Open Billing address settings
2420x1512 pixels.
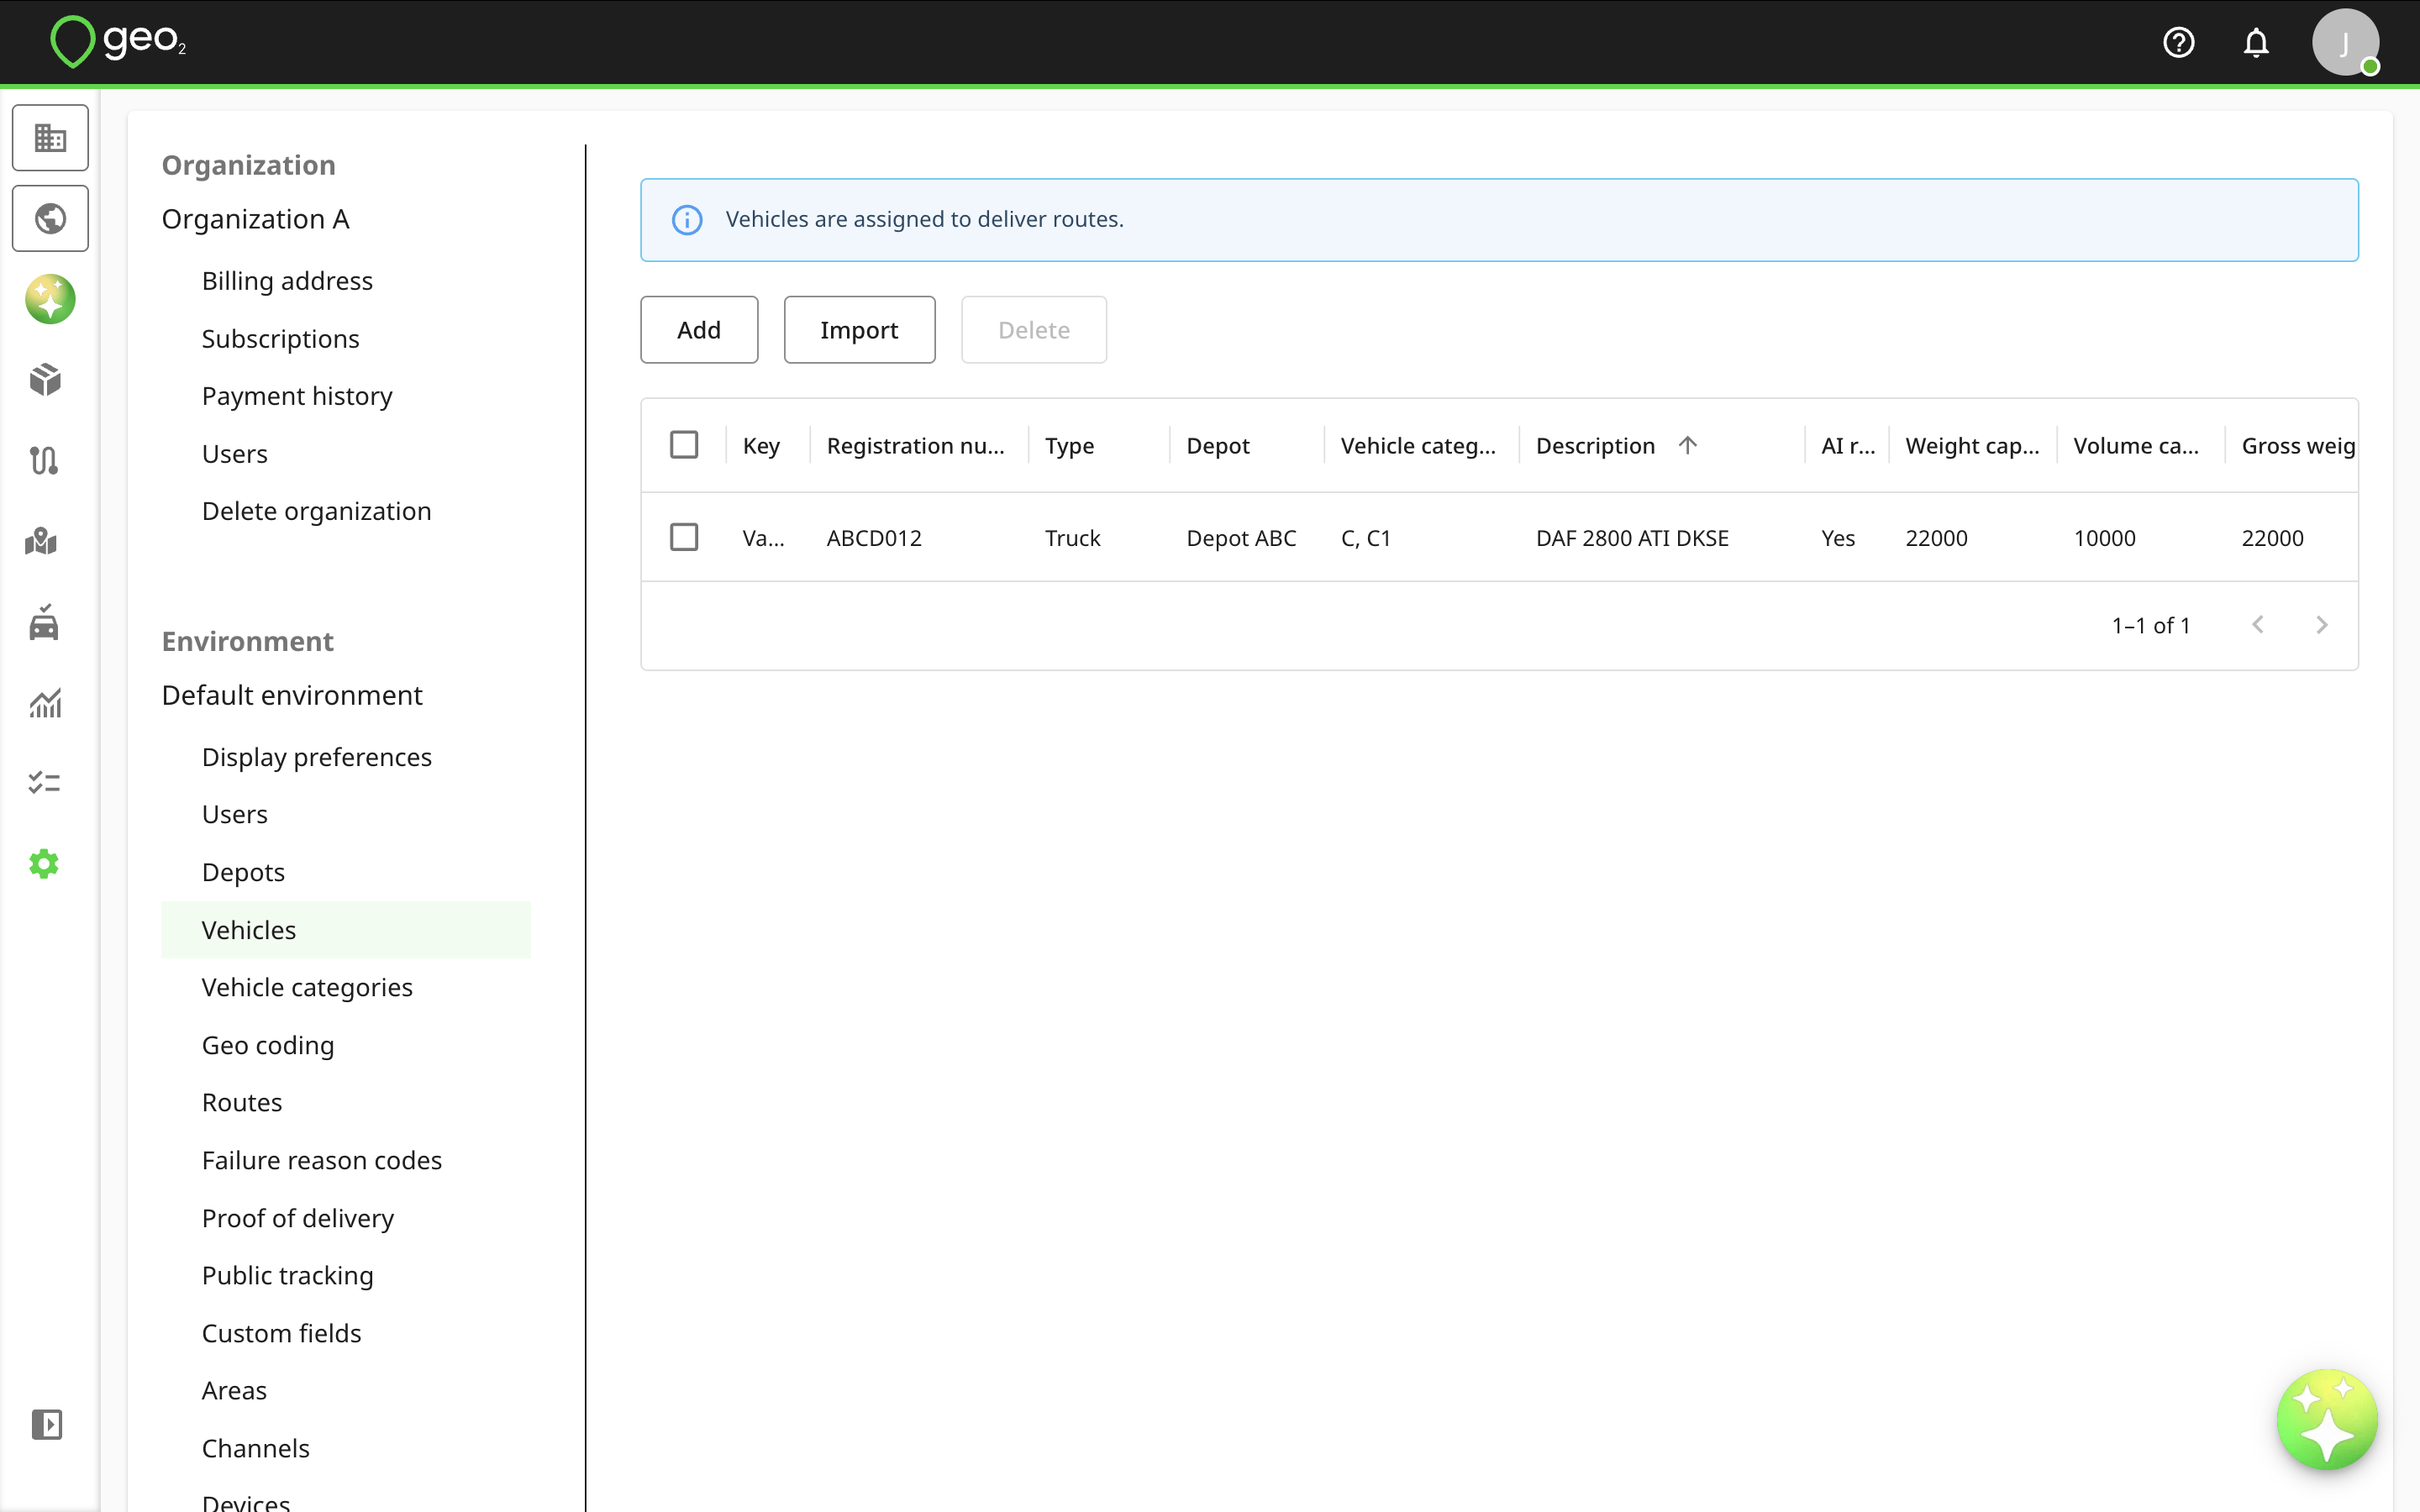tap(287, 281)
